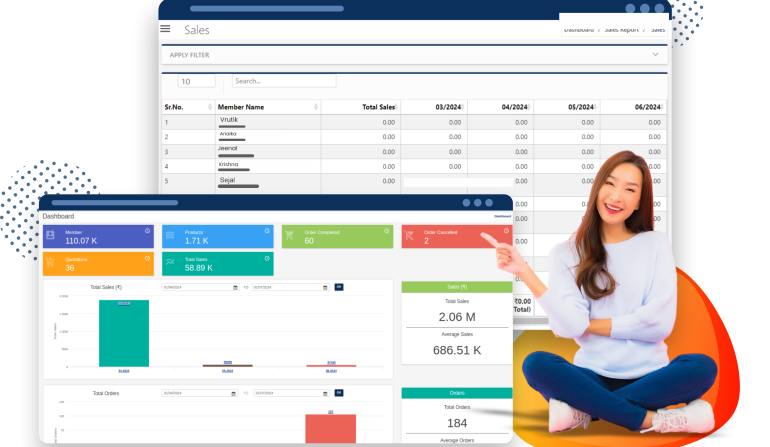The height and width of the screenshot is (447, 770).
Task: Open the hamburger menu in the Sales window
Action: click(165, 29)
